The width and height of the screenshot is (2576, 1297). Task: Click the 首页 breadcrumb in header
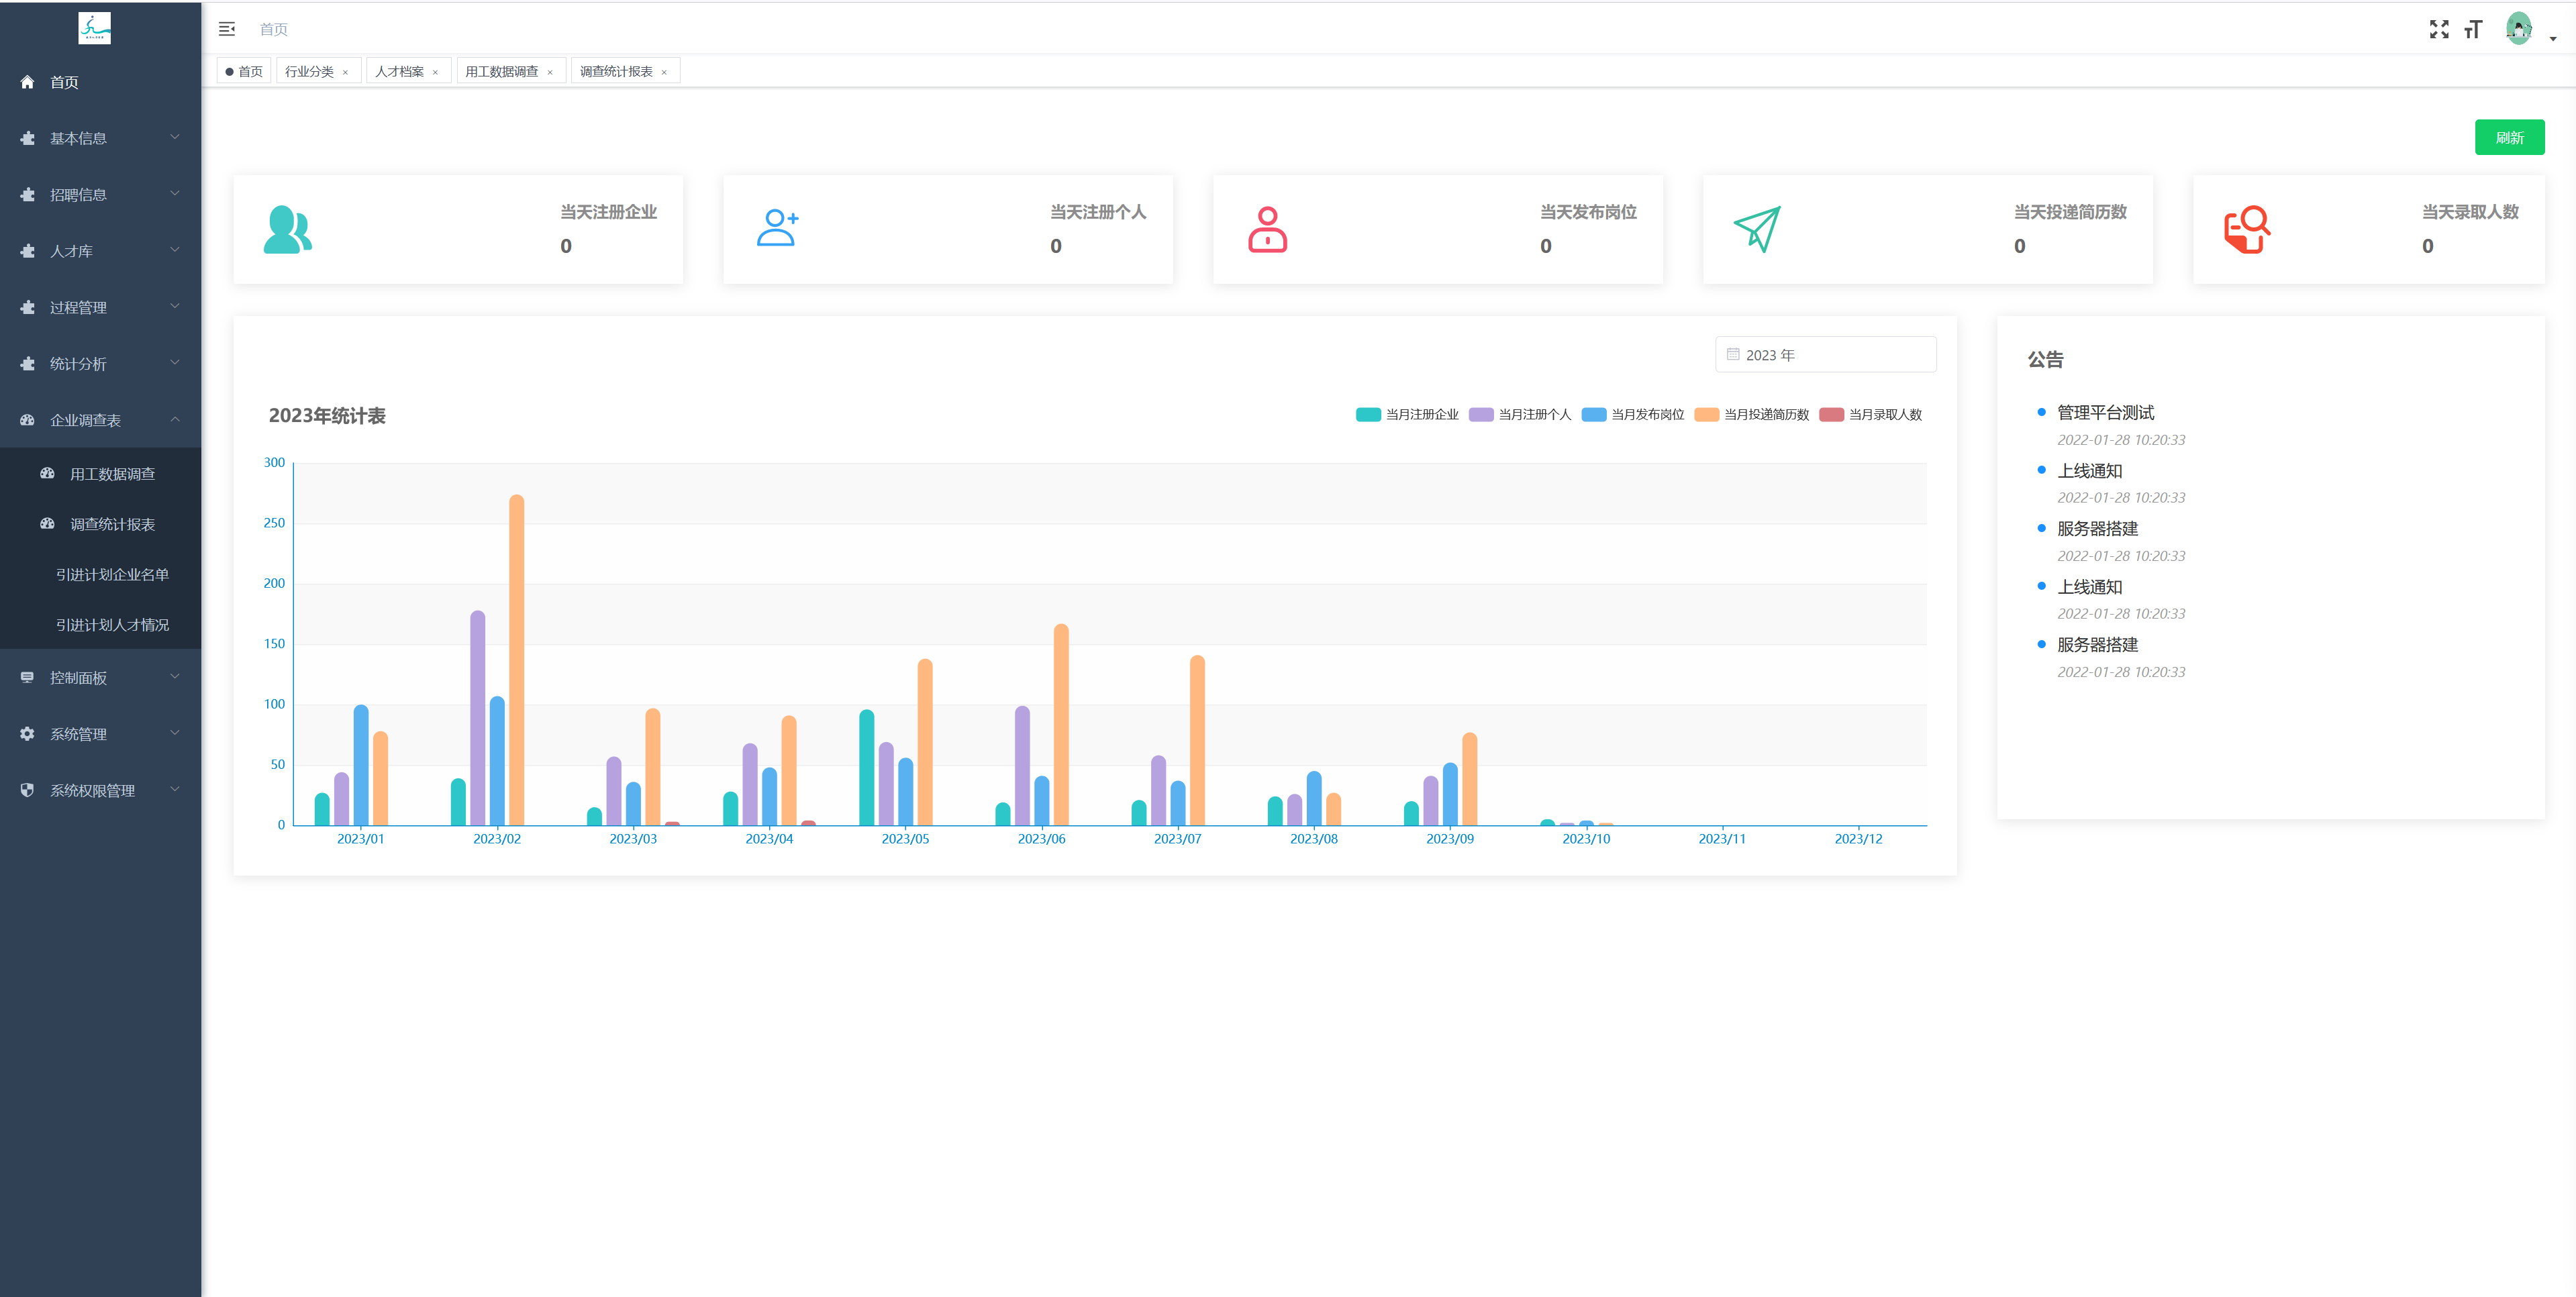pyautogui.click(x=273, y=29)
